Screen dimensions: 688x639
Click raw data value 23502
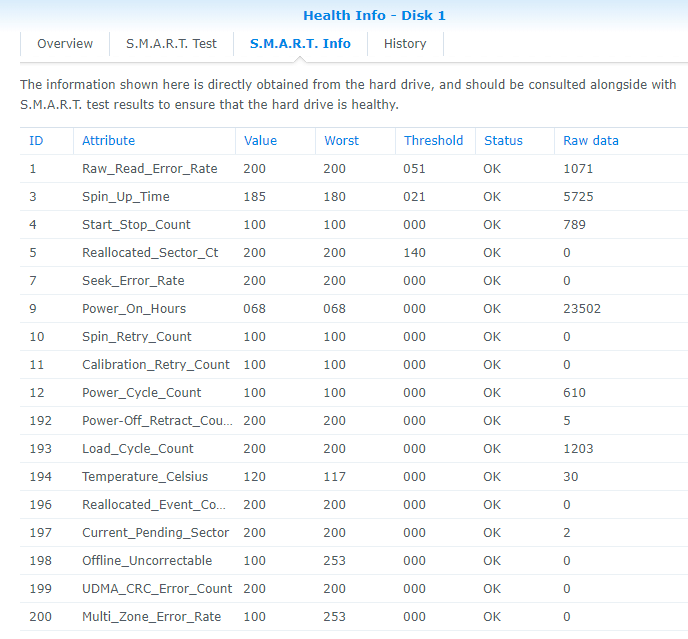[x=582, y=309]
